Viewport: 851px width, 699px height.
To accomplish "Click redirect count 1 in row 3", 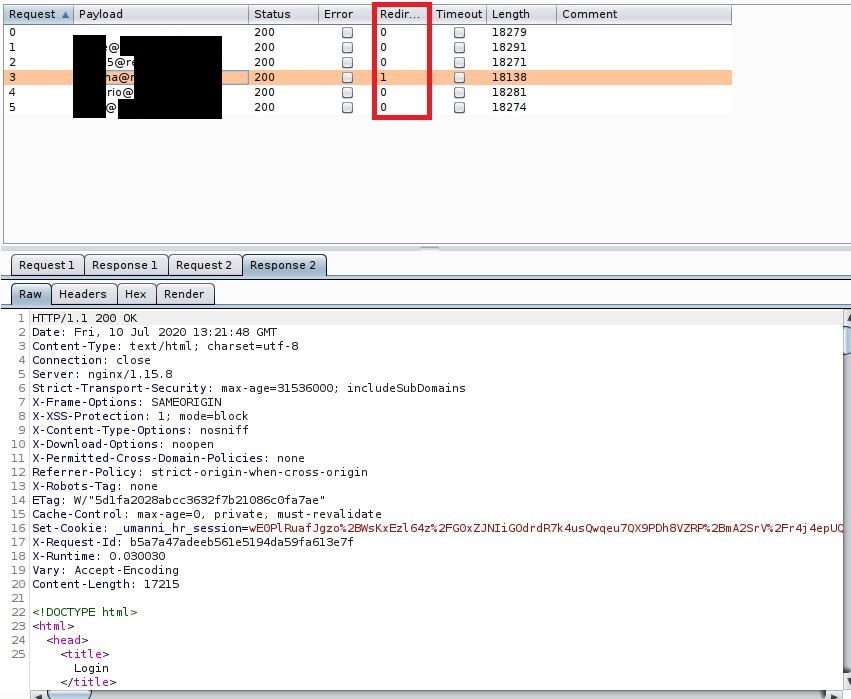I will click(x=384, y=78).
